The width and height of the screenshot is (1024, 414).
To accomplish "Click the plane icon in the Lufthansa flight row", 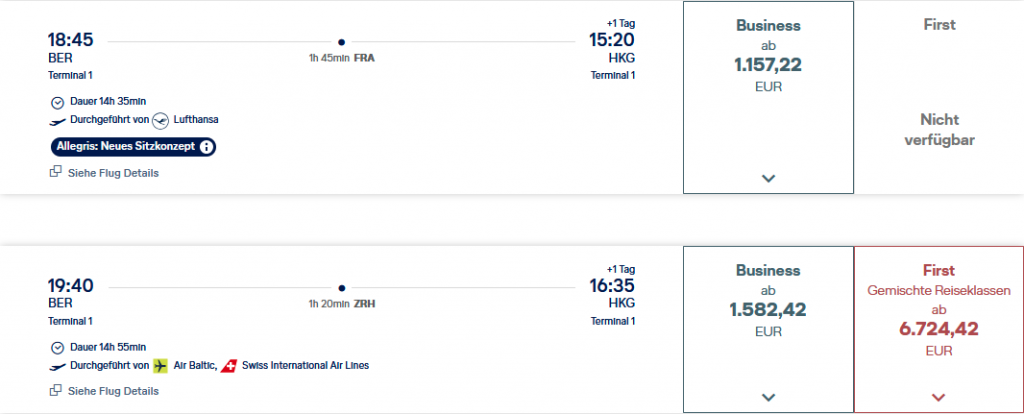I will pyautogui.click(x=57, y=120).
